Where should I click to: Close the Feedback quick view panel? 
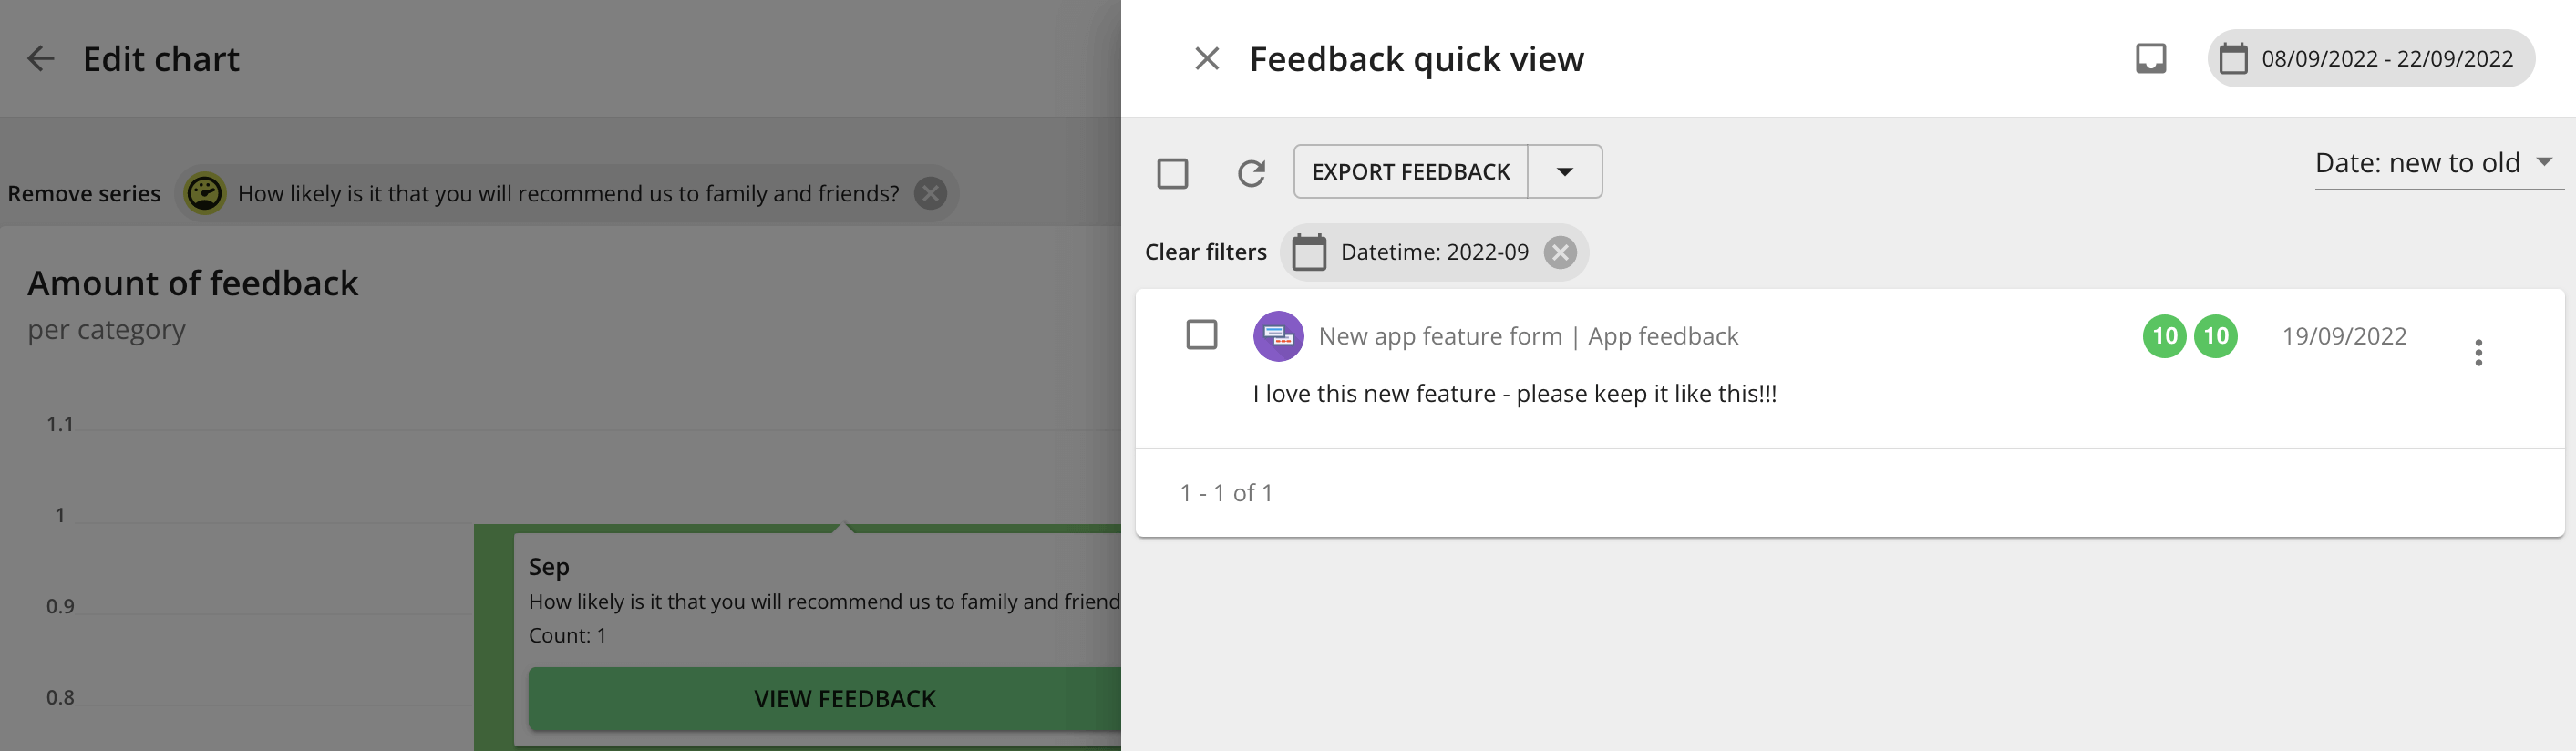1207,59
